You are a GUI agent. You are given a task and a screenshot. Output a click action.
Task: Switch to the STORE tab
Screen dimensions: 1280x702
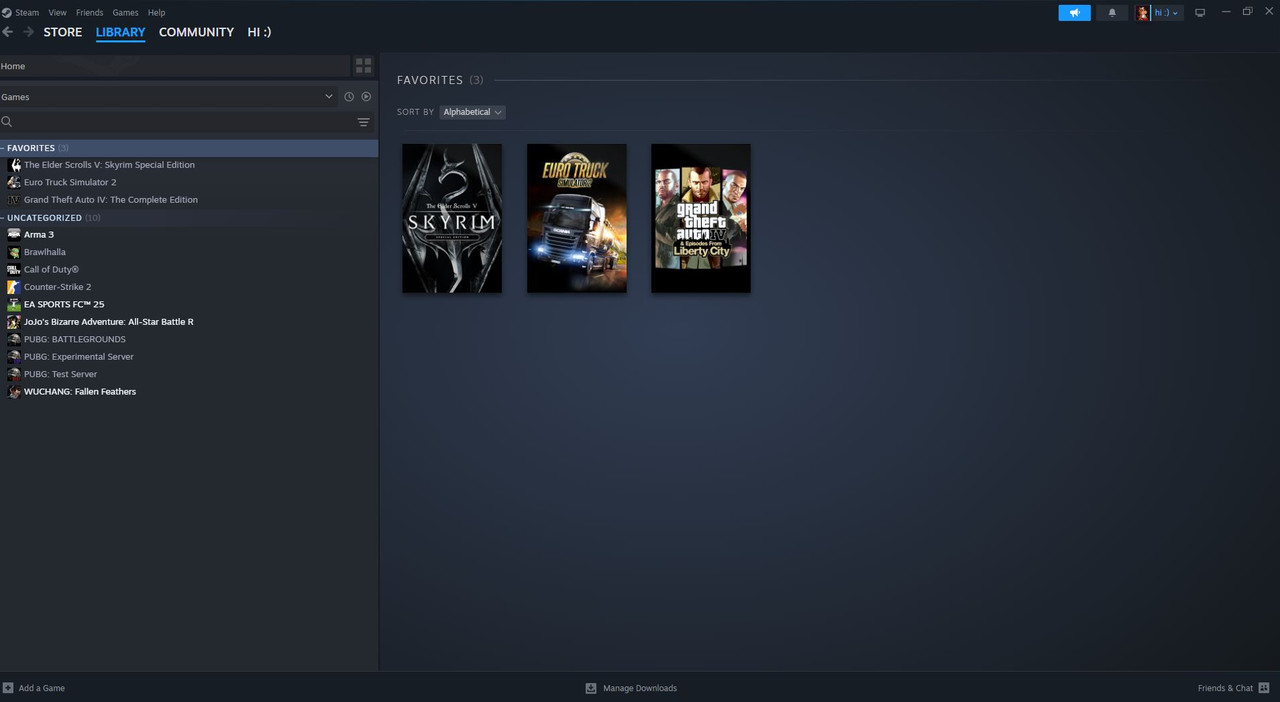point(63,32)
